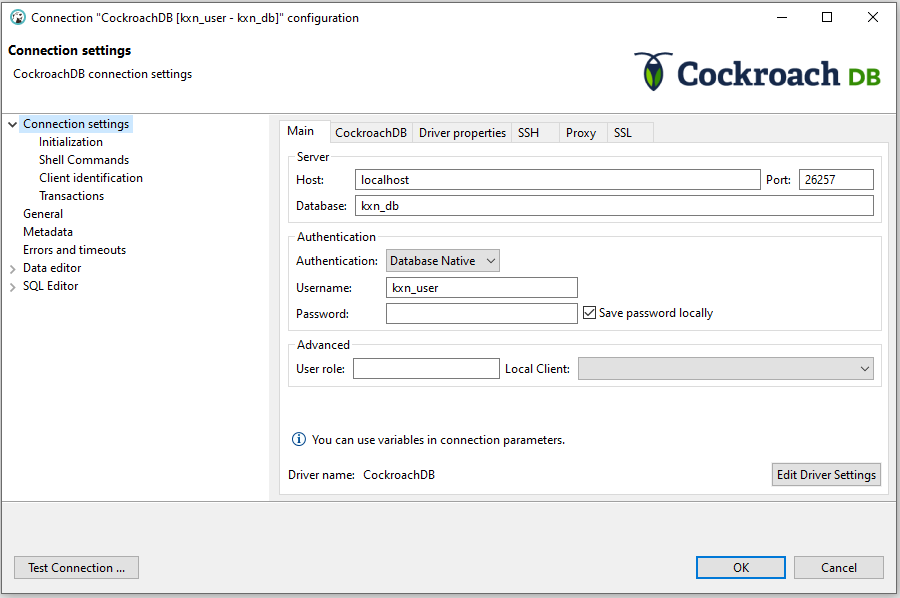Confirm with the OK button
This screenshot has height=598, width=900.
(740, 568)
